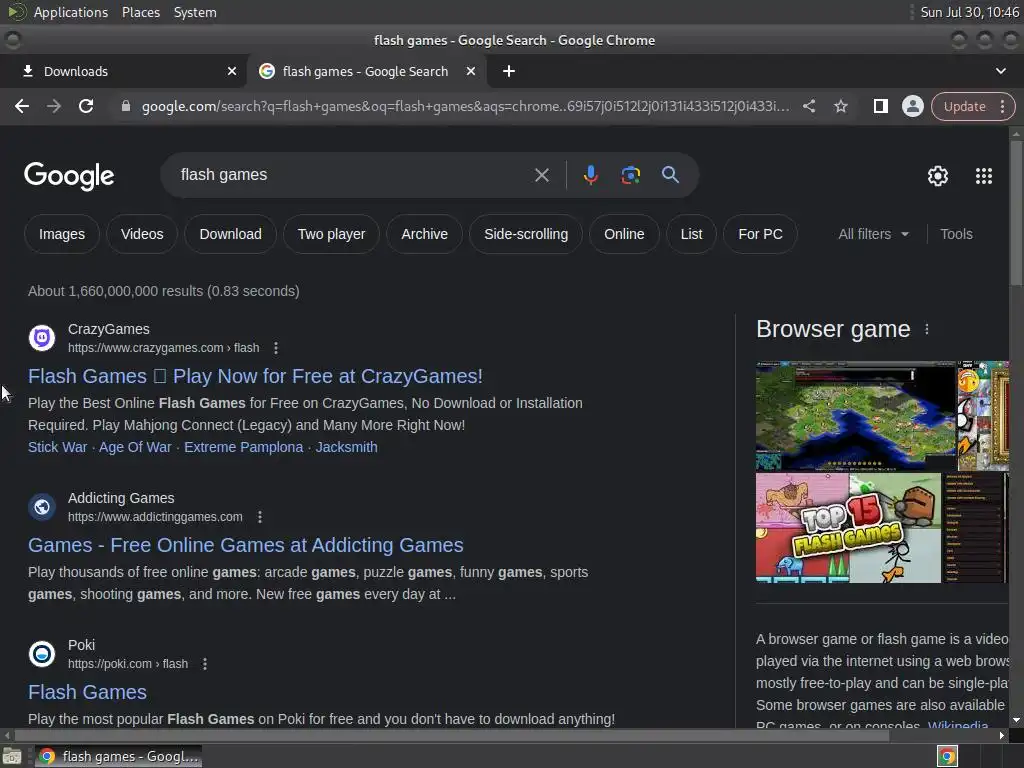This screenshot has height=768, width=1024.
Task: Apply the Download filter chip
Action: 231,234
